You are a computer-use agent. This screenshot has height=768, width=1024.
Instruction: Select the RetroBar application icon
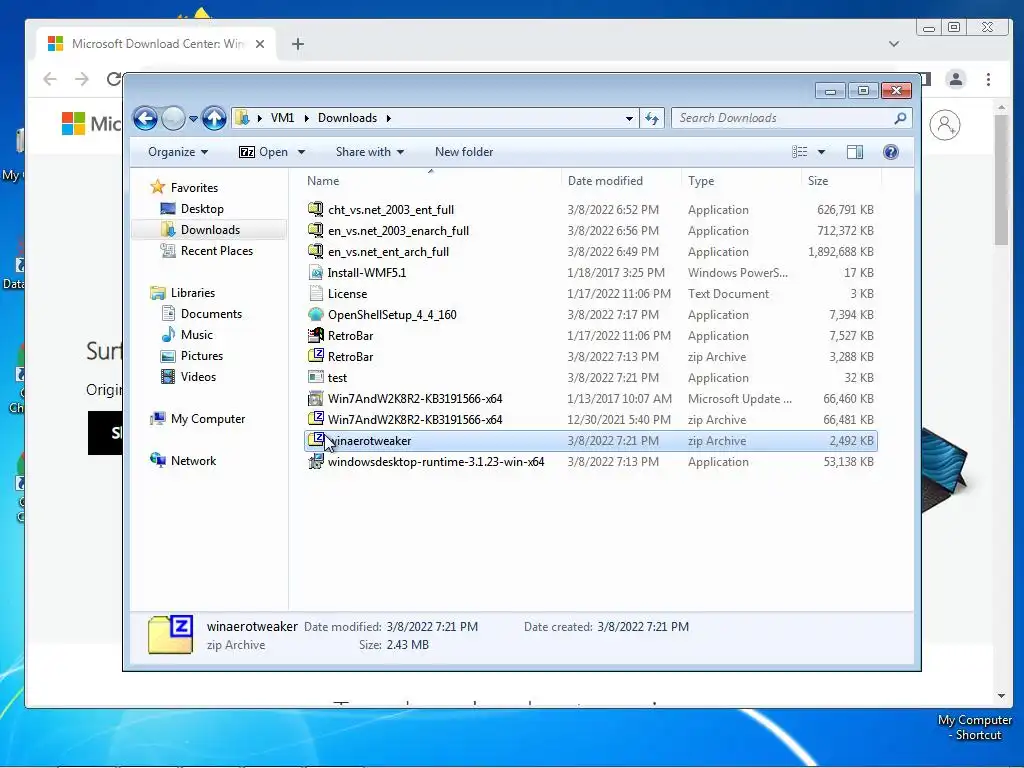315,335
